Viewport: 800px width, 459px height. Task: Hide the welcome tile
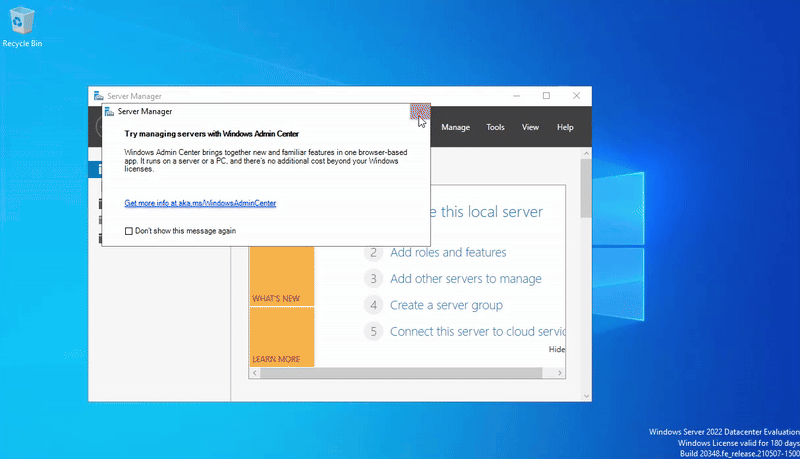click(557, 349)
